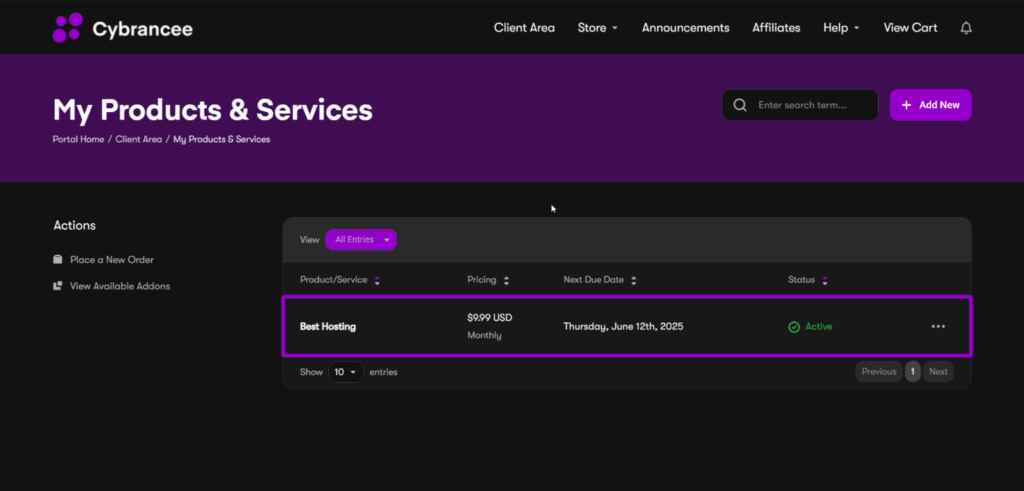The width and height of the screenshot is (1024, 491).
Task: Go to Client Area in navigation
Action: 524,27
